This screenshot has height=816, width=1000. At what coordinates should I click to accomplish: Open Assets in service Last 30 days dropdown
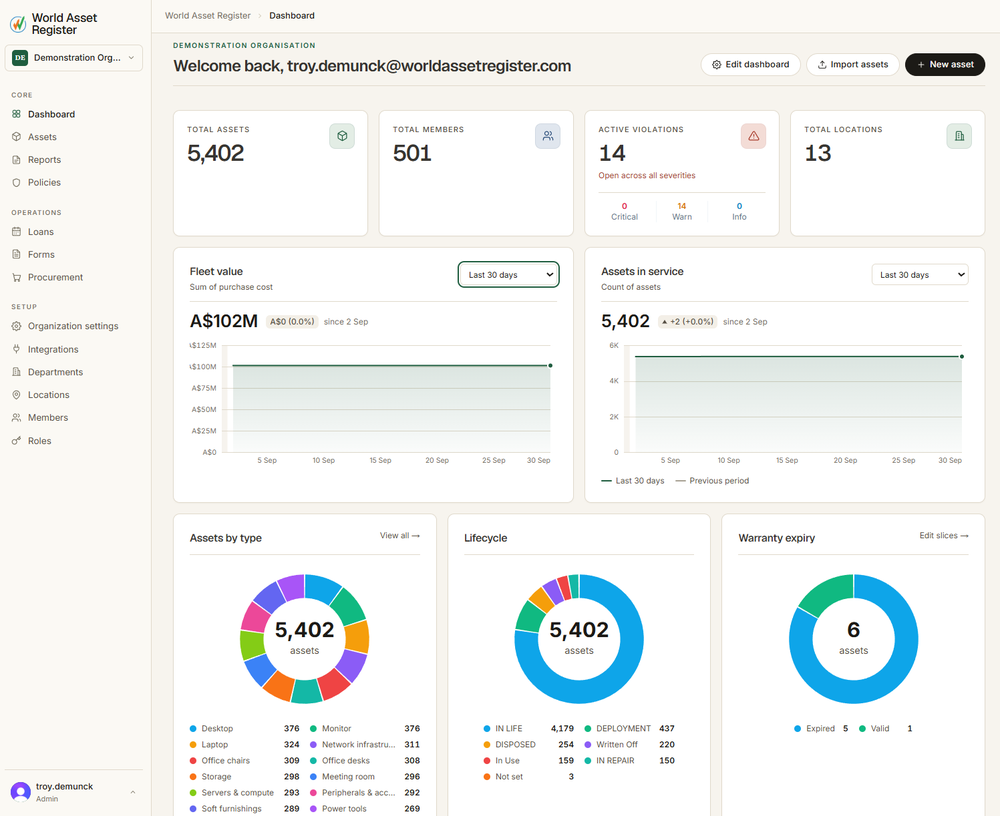[x=920, y=274]
